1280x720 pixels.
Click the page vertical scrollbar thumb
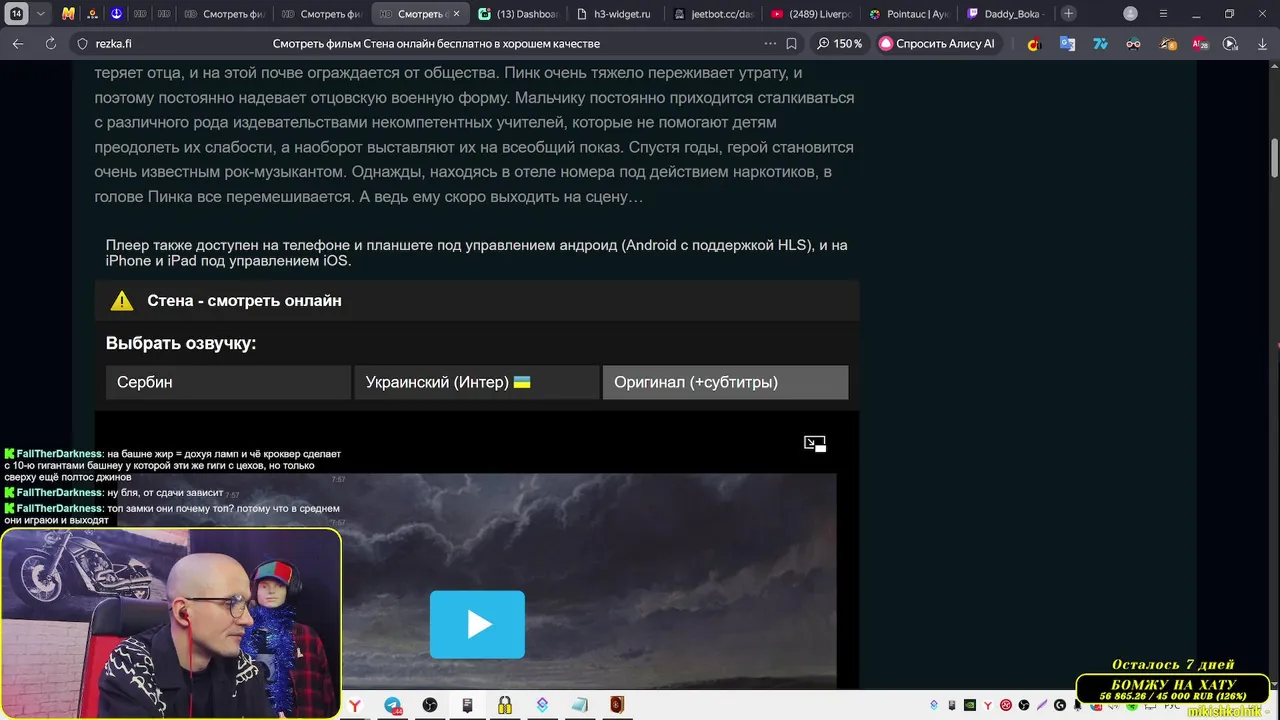[1274, 156]
